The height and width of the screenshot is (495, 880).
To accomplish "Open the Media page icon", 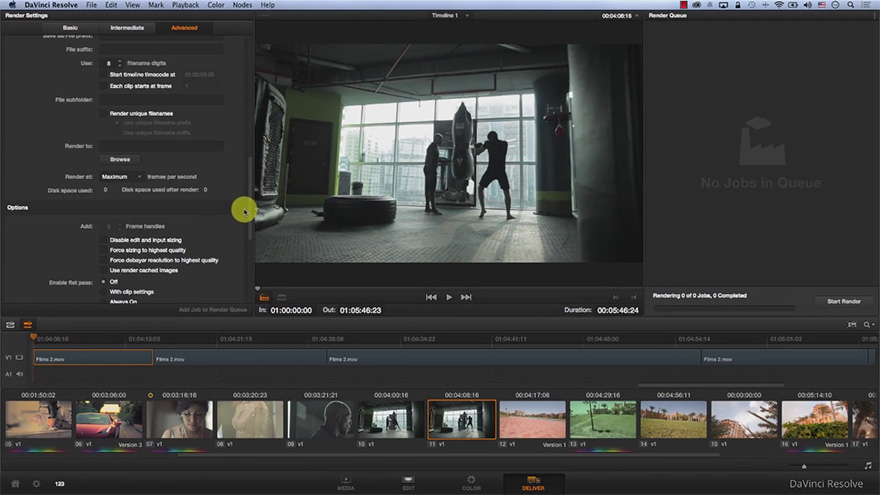I will tap(346, 482).
